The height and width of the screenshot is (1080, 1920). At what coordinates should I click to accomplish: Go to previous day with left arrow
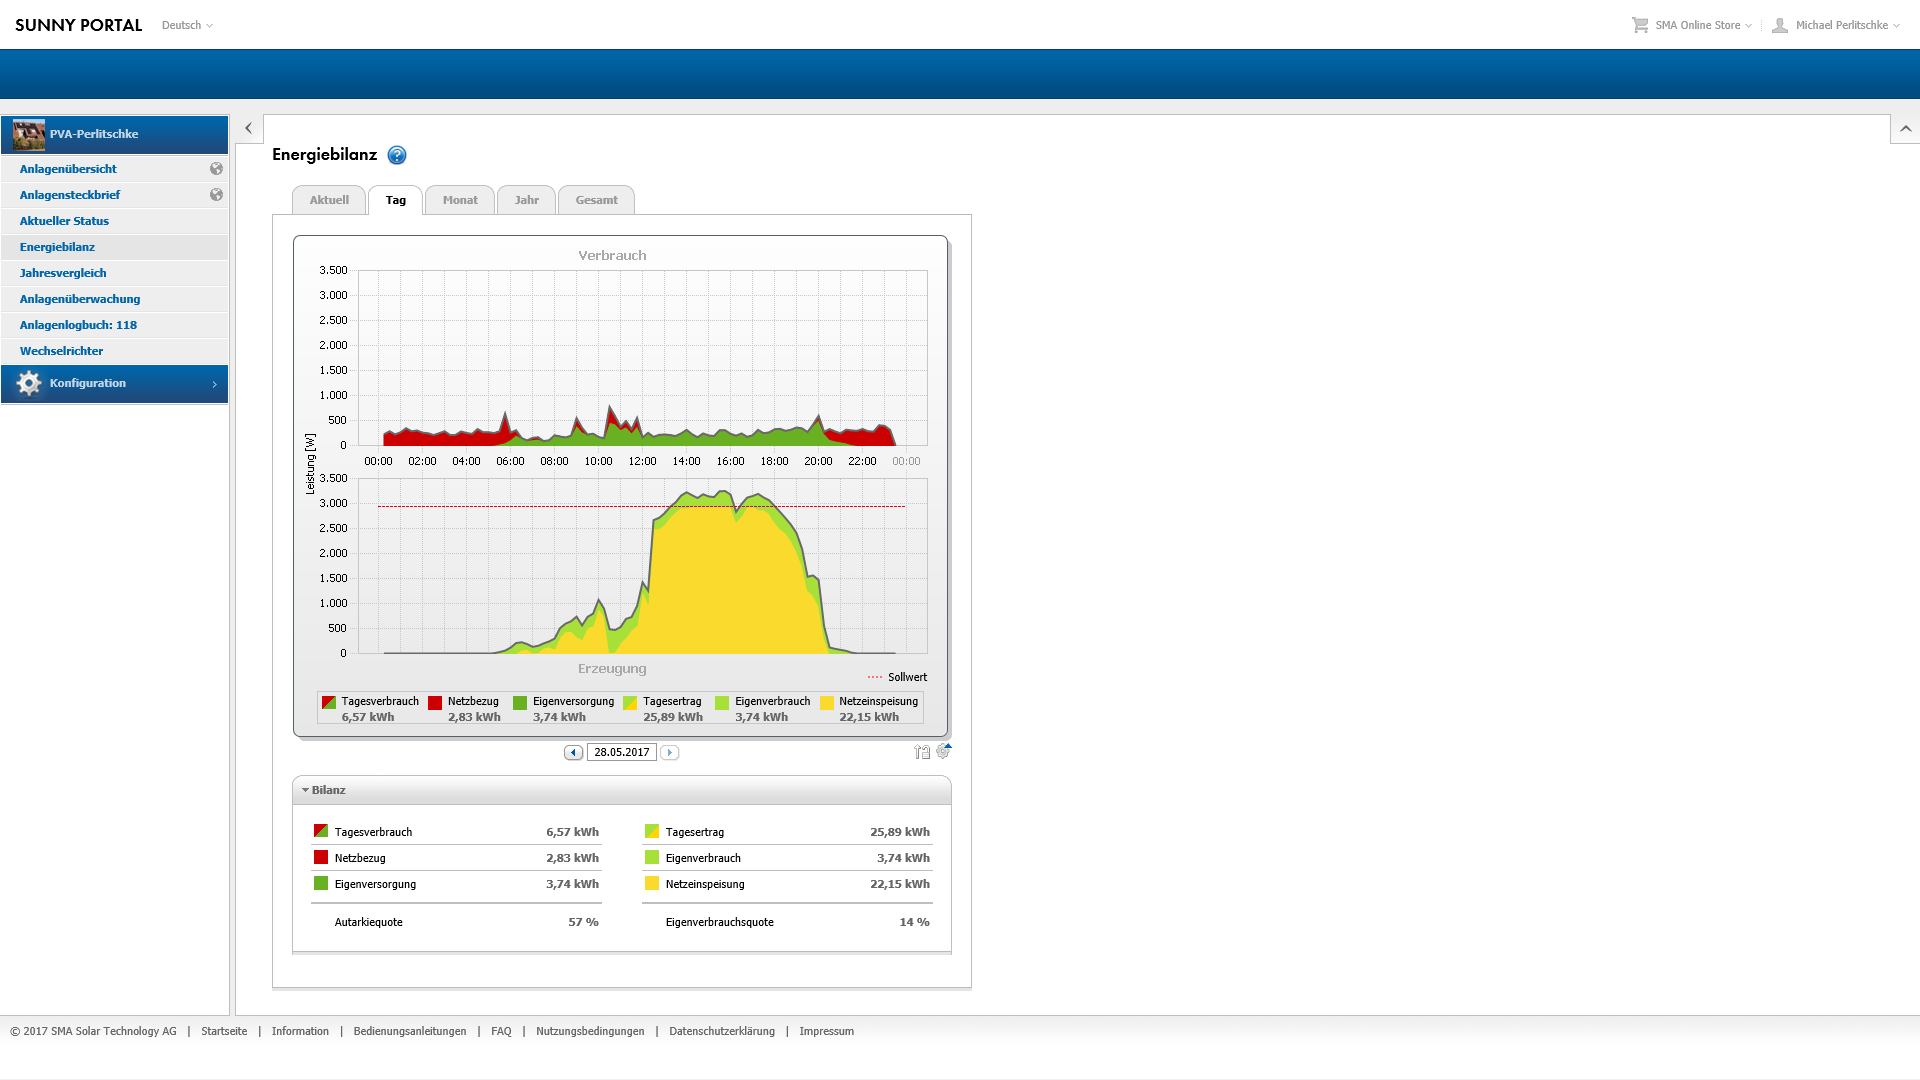click(x=573, y=752)
